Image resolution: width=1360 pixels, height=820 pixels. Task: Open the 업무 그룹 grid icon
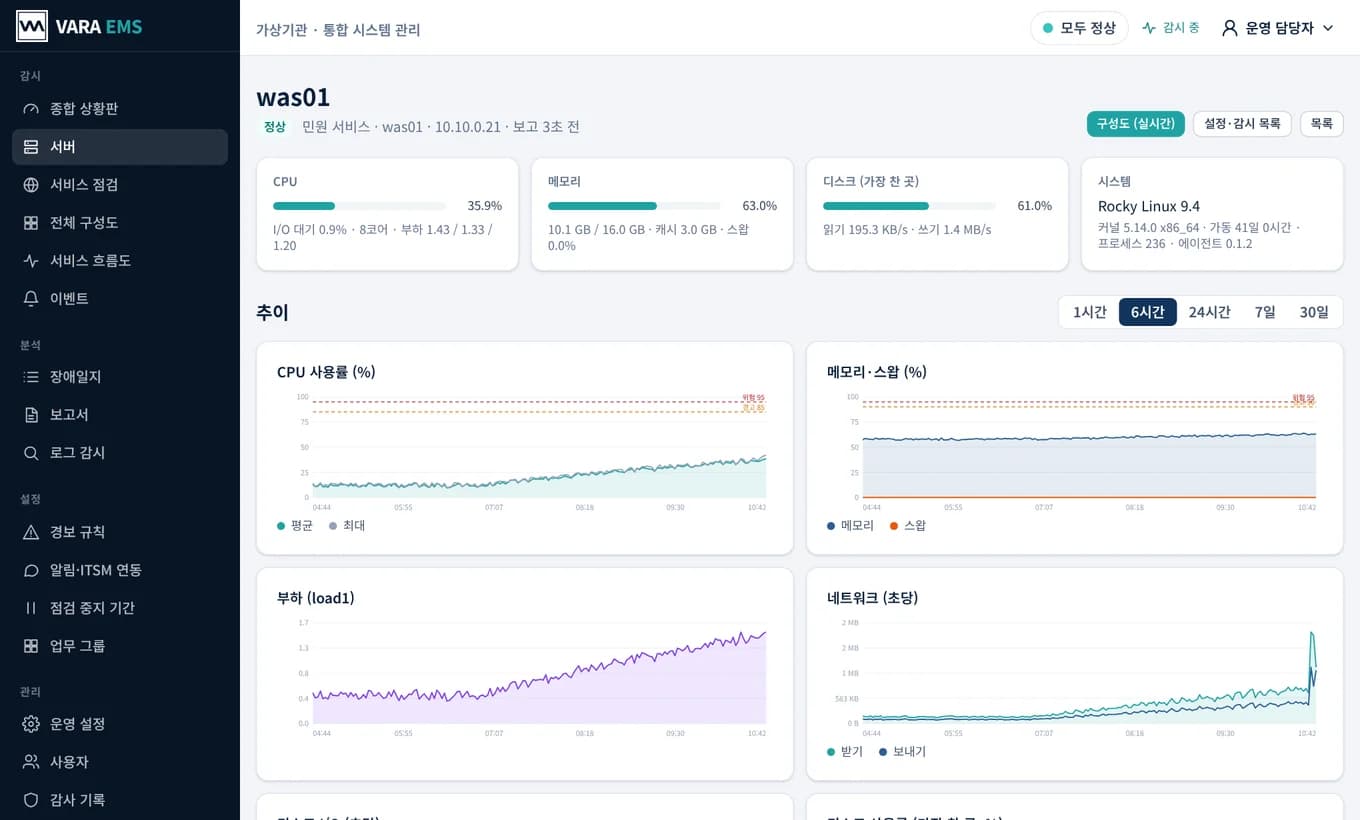31,645
